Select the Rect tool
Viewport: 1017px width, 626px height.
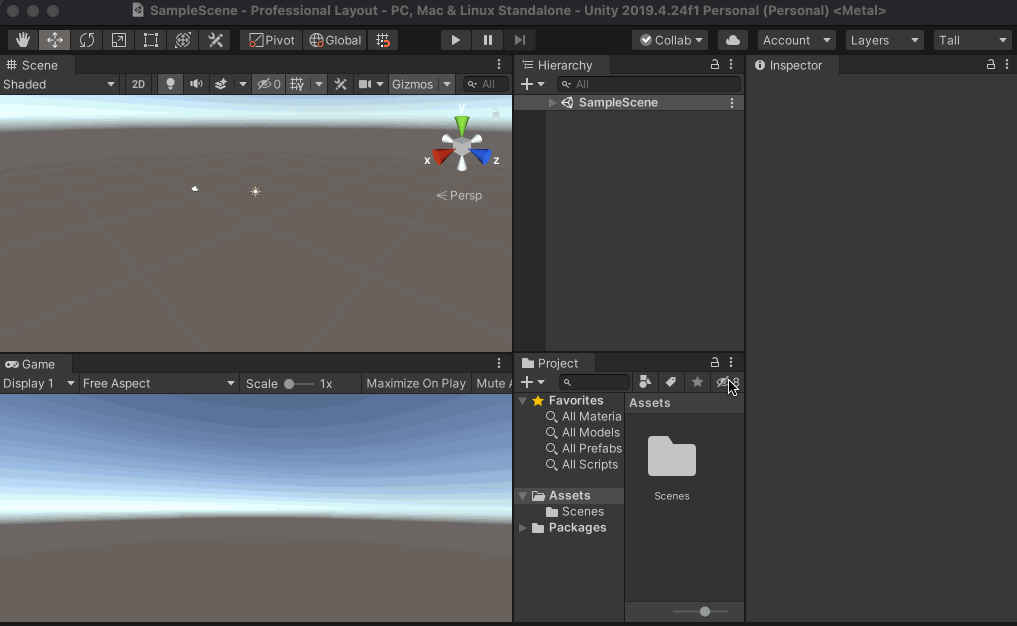click(151, 40)
